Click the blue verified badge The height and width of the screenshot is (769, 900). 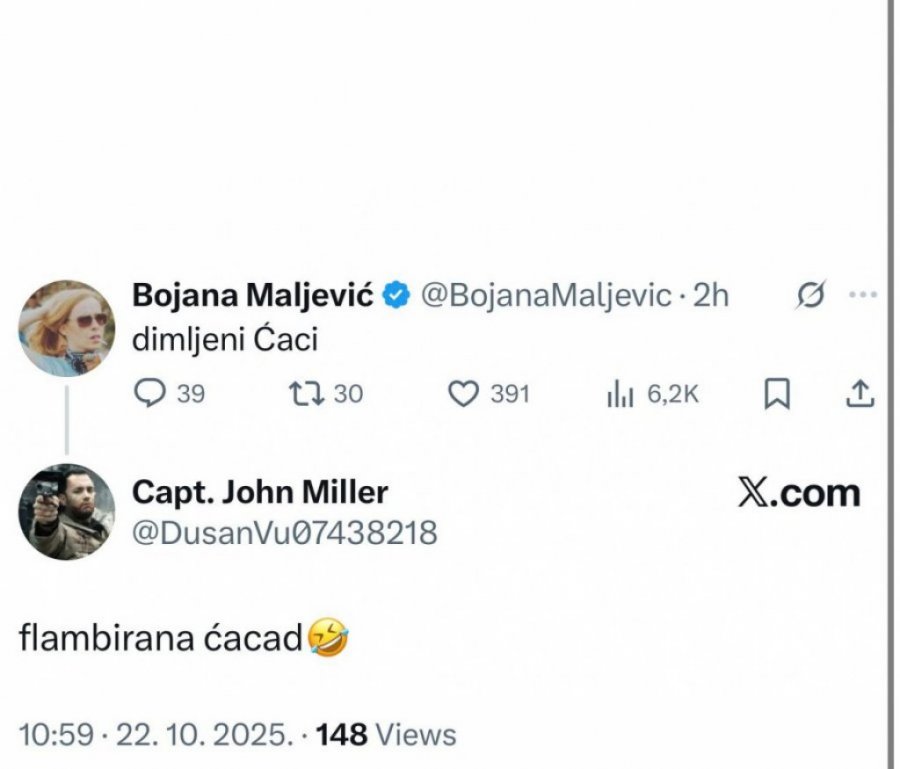point(397,297)
